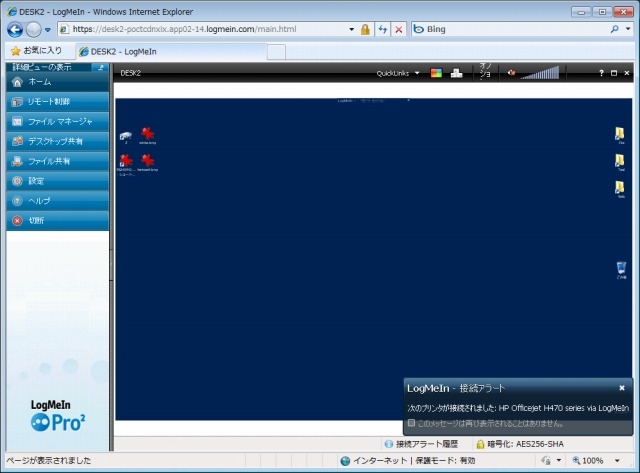Click the question mark help icon in the toolbar
Screen dimensions: 640x473
click(601, 73)
